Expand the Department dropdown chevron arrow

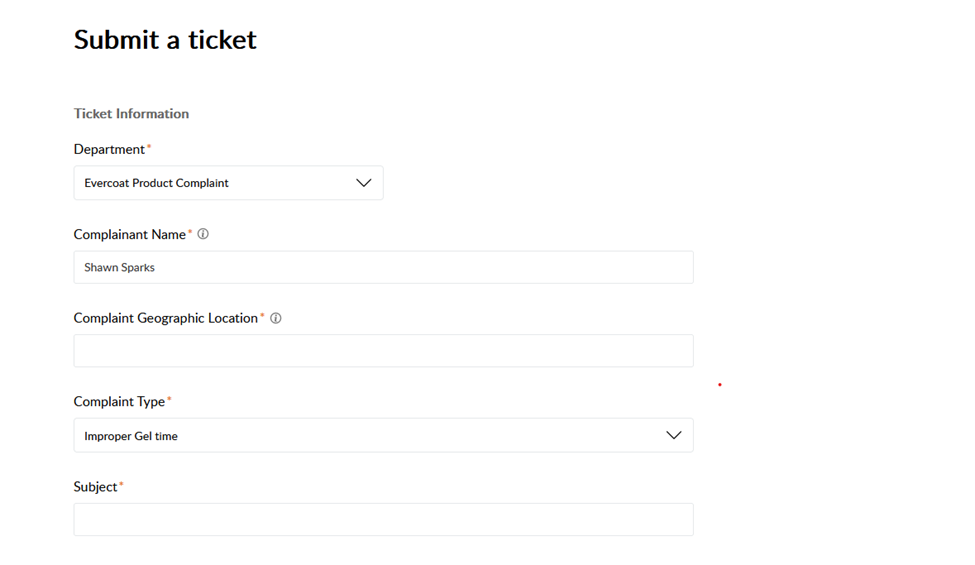(x=363, y=183)
